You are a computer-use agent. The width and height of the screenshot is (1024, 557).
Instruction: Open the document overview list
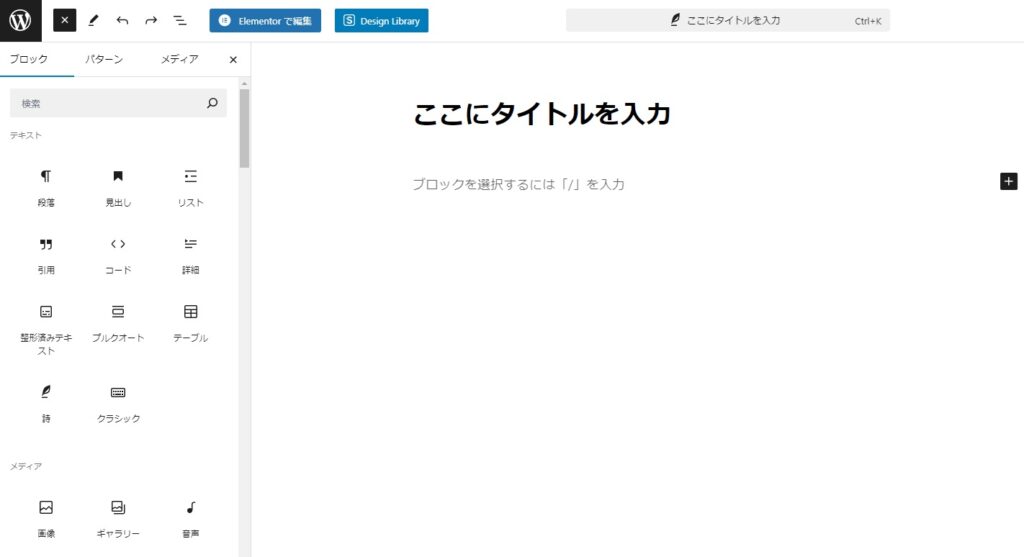[180, 20]
